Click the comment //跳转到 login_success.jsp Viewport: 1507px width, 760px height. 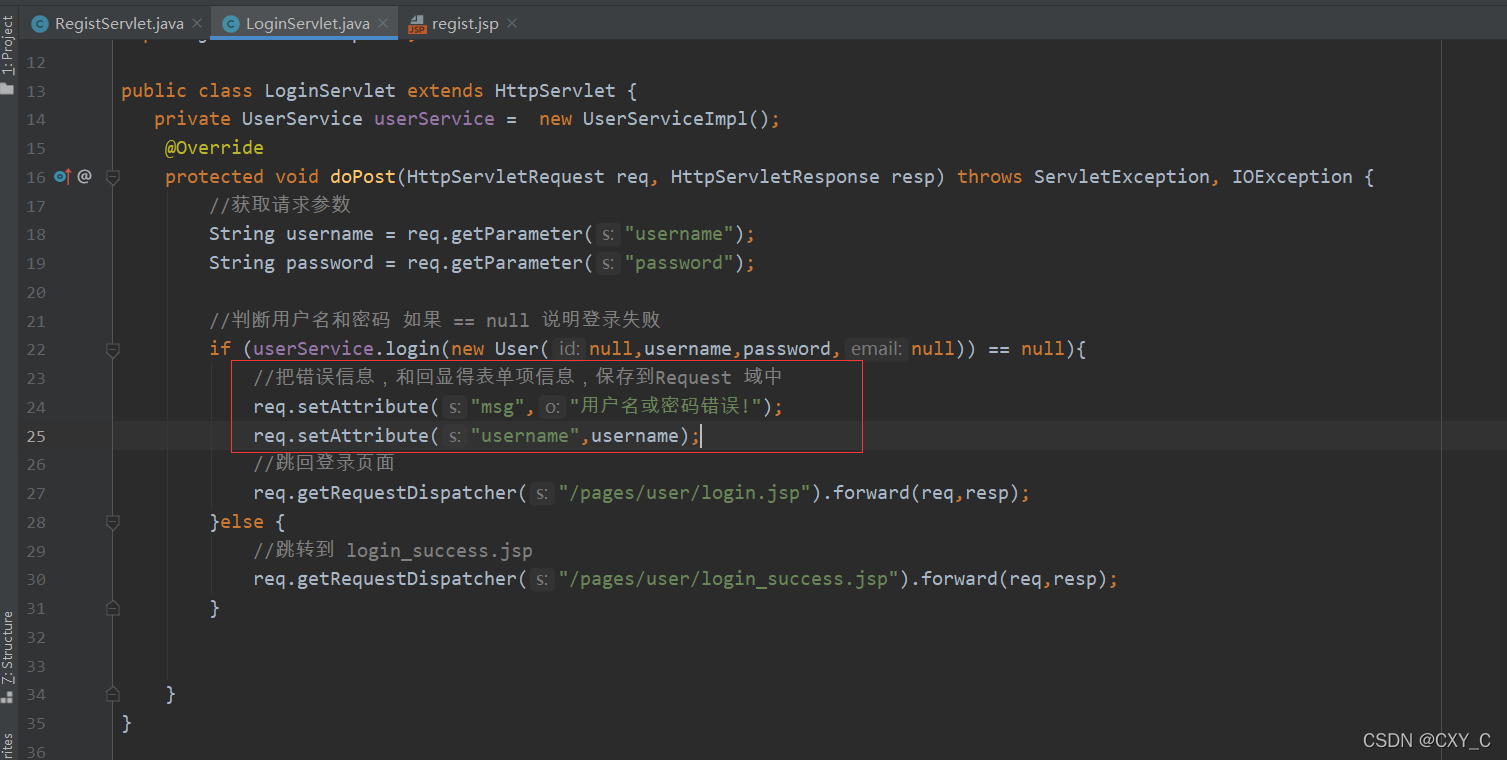[393, 551]
